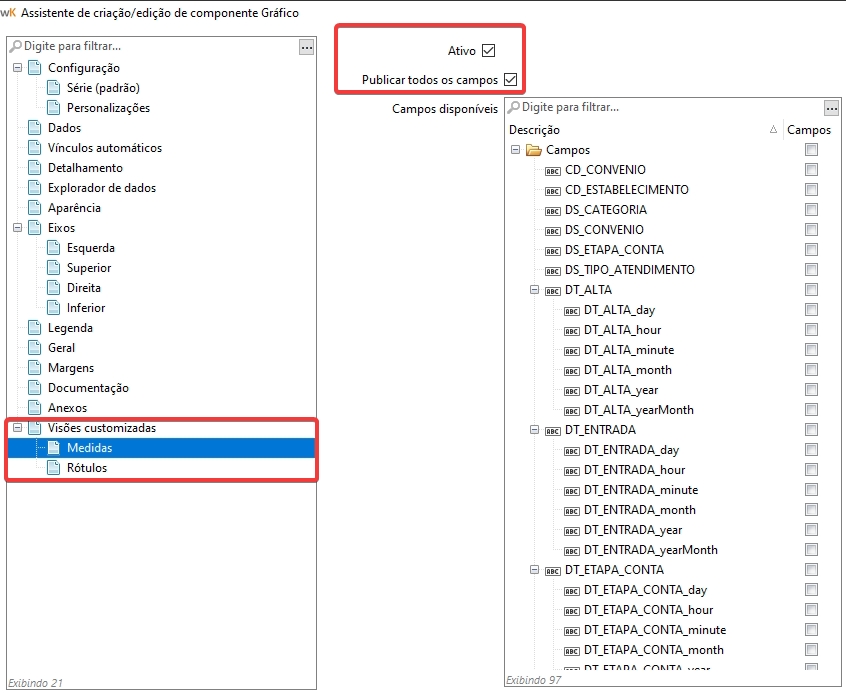
Task: Toggle Publicar todos os campos checkbox
Action: [x=510, y=79]
